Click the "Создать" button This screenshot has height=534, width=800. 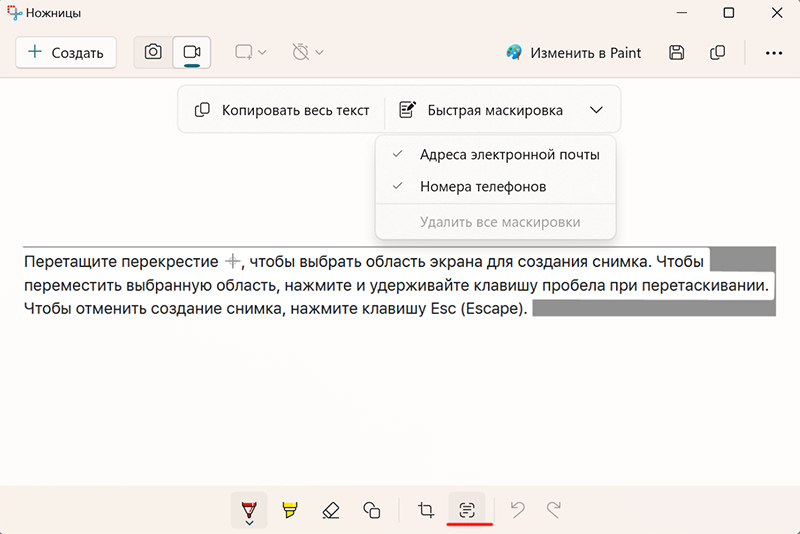click(66, 53)
